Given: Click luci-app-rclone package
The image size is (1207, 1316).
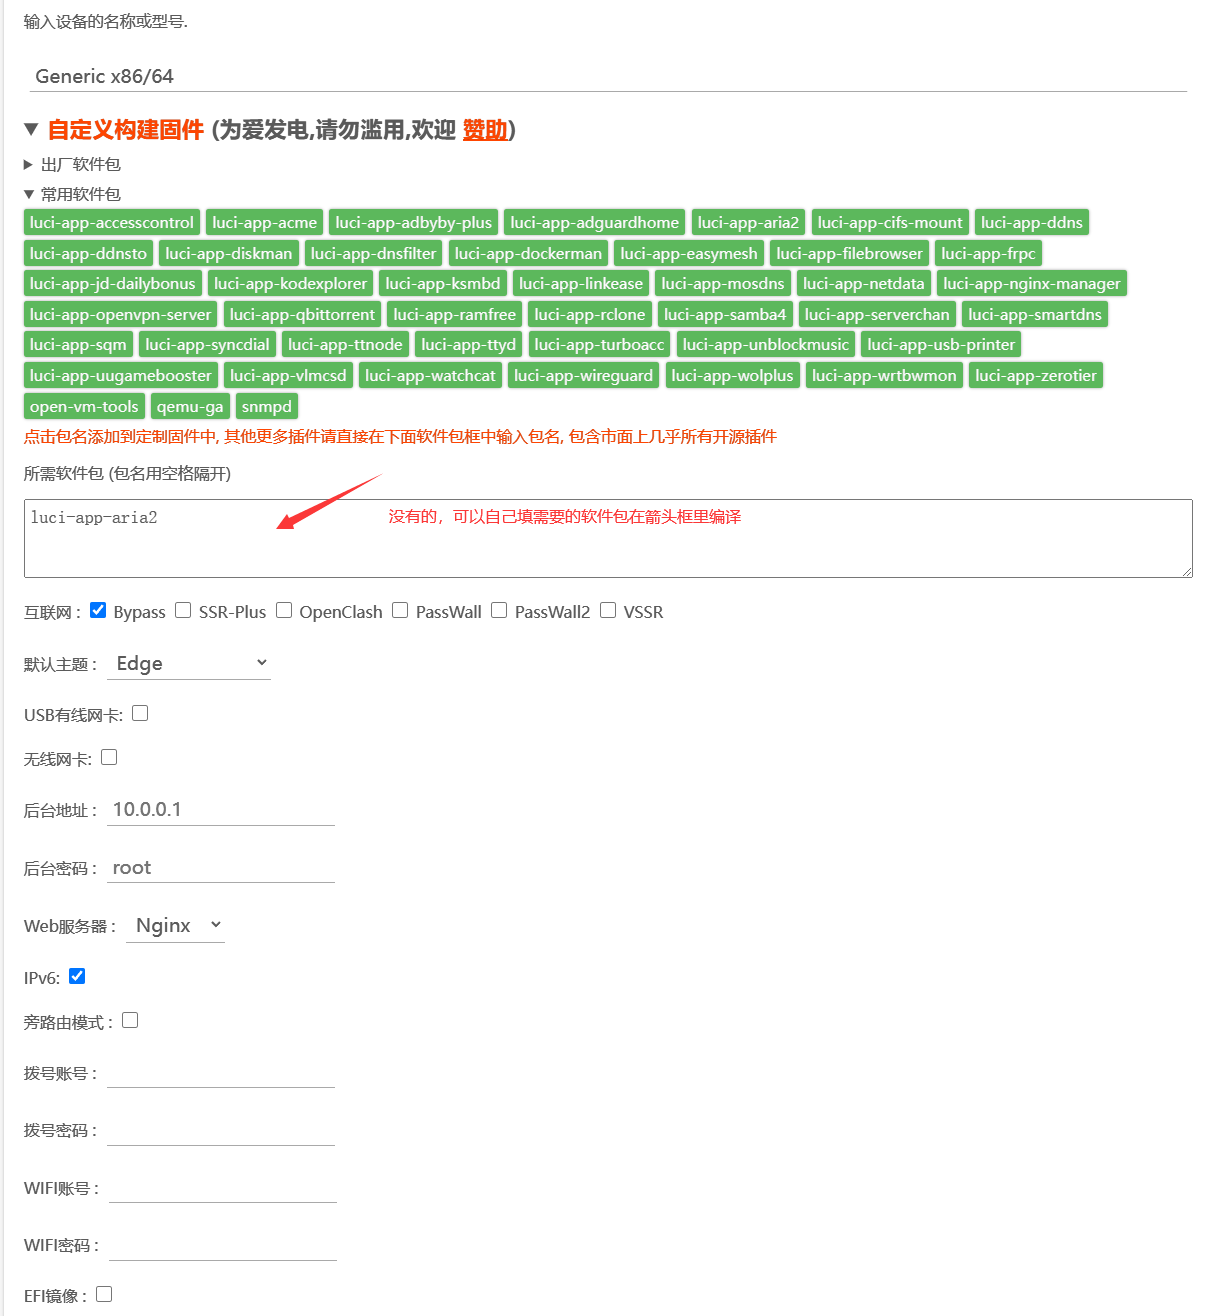Looking at the screenshot, I should [590, 314].
